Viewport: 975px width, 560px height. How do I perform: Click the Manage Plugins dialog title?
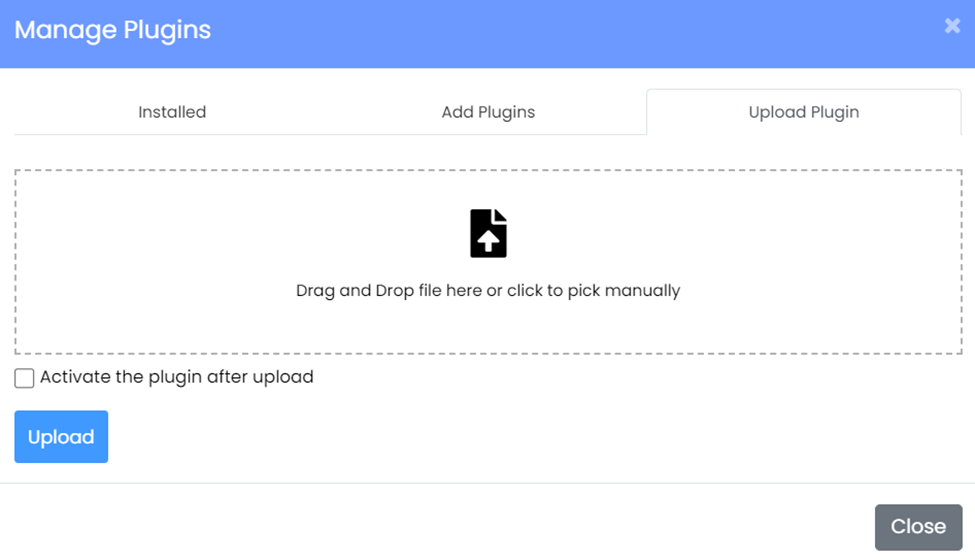pyautogui.click(x=112, y=30)
